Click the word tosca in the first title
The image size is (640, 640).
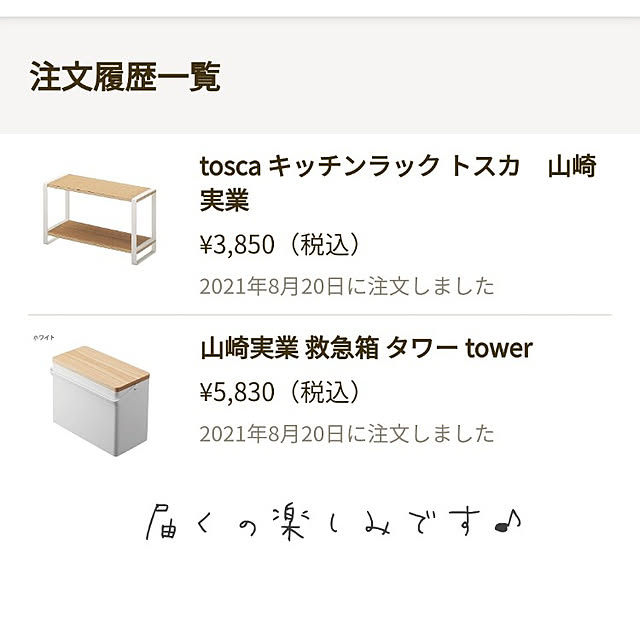[230, 167]
